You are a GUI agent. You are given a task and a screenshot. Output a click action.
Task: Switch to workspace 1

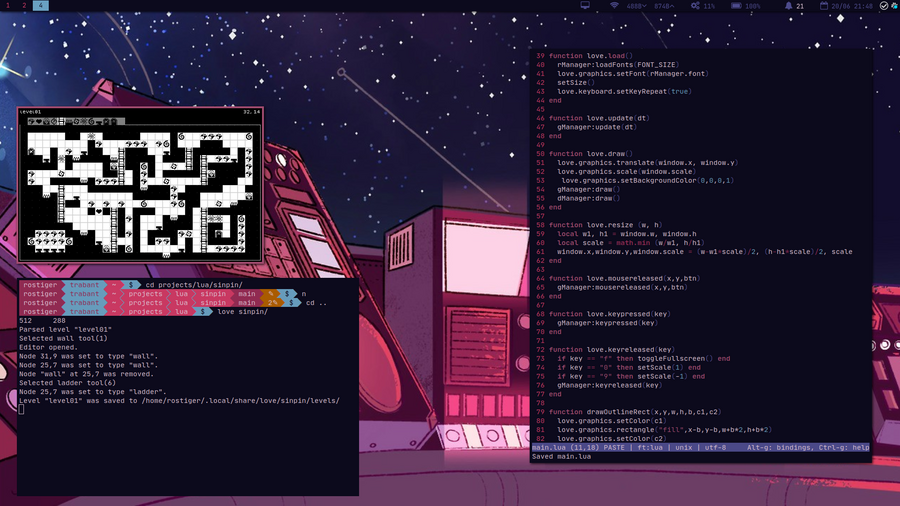(x=8, y=6)
